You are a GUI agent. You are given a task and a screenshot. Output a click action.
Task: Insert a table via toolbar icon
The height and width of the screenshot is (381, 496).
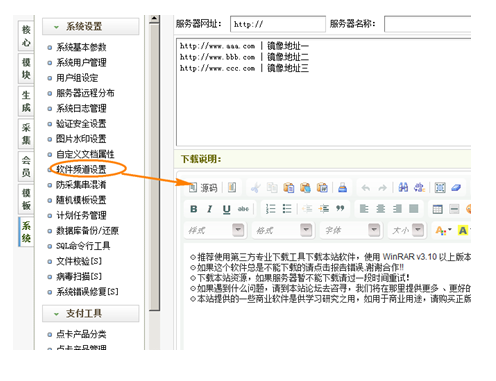(437, 209)
